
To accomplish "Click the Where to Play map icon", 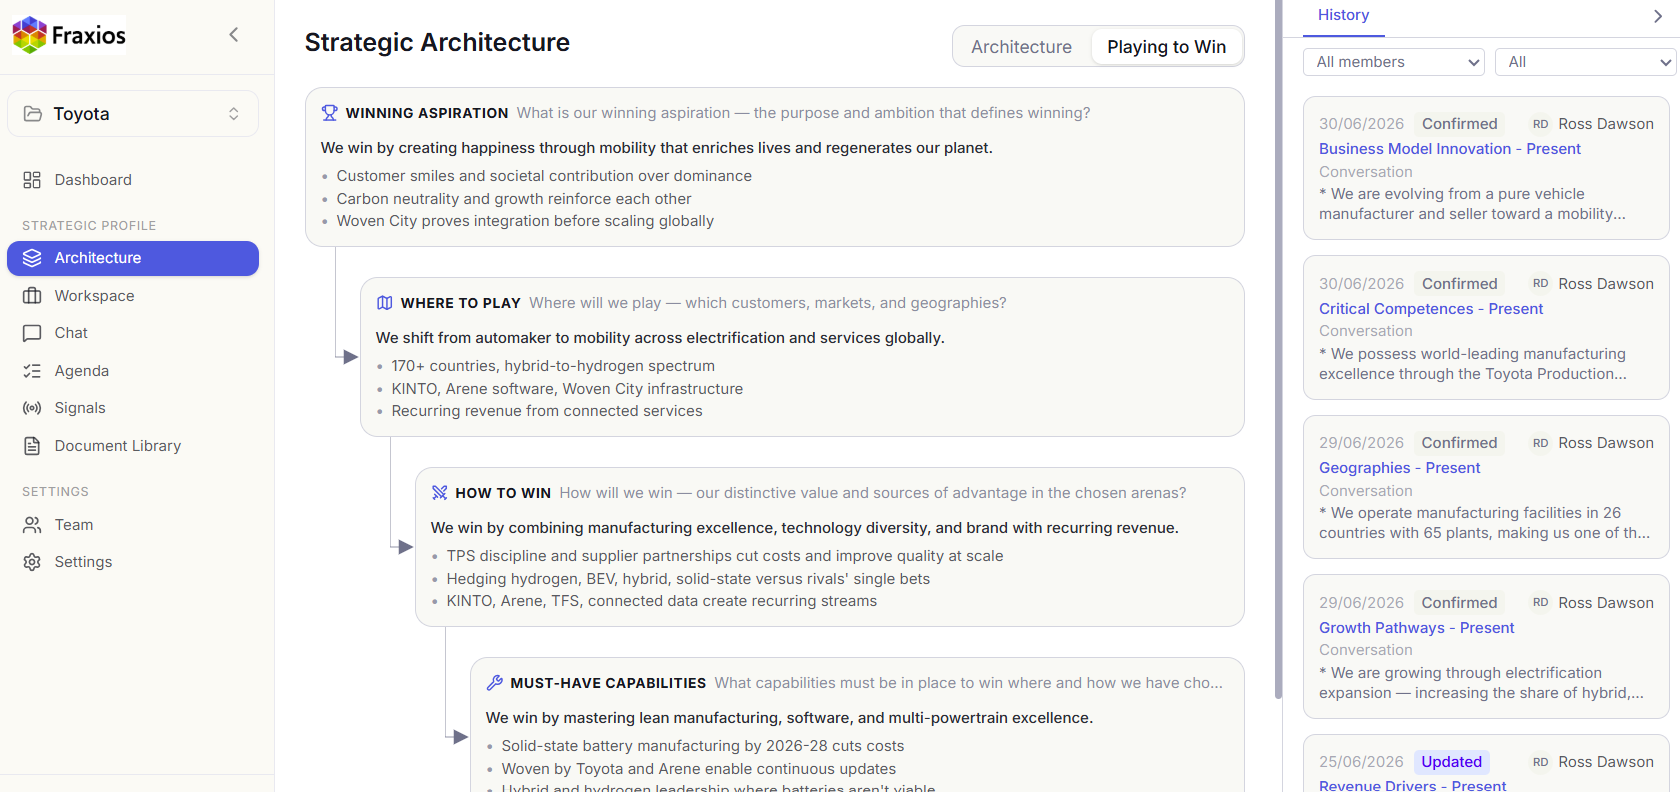I will click(x=384, y=303).
